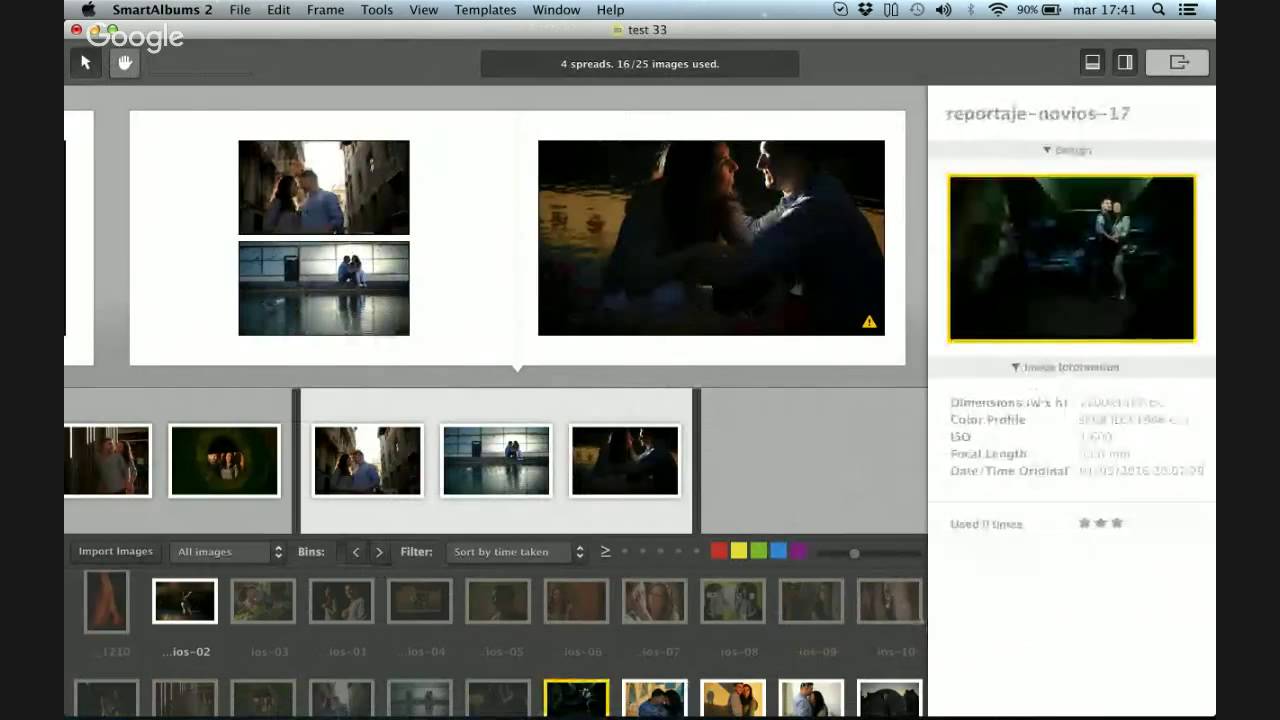Open the Export panel
Viewport: 1280px width, 720px height.
coord(1178,61)
